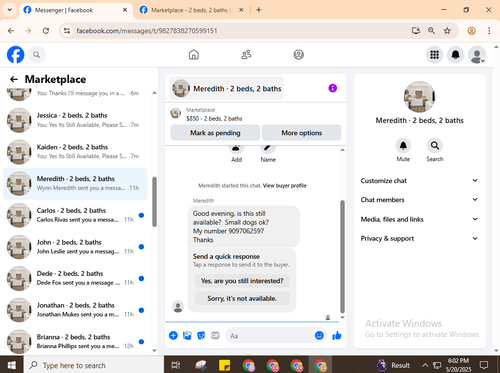Screen dimensions: 500x373
Task: Click the Add people icon in chat
Action: pyautogui.click(x=236, y=148)
